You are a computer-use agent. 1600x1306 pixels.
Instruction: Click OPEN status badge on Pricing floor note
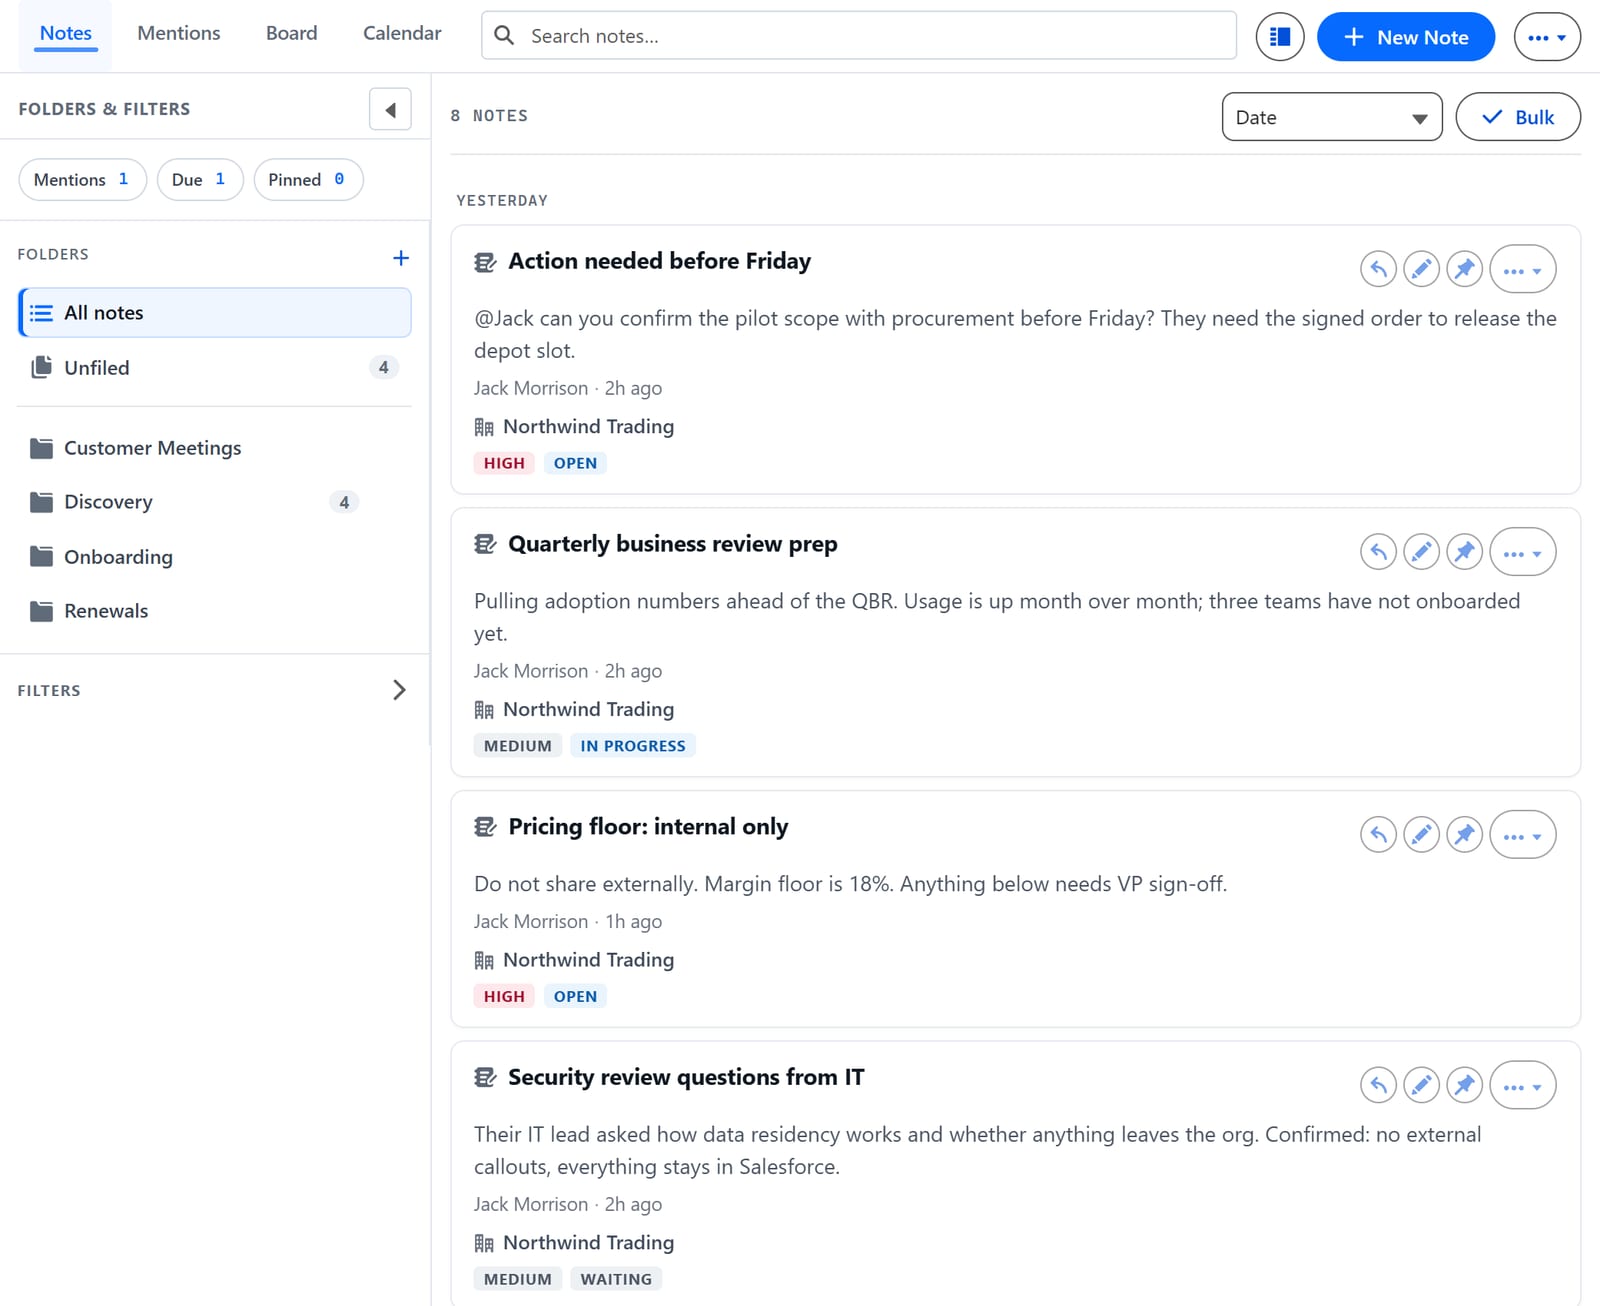(575, 996)
